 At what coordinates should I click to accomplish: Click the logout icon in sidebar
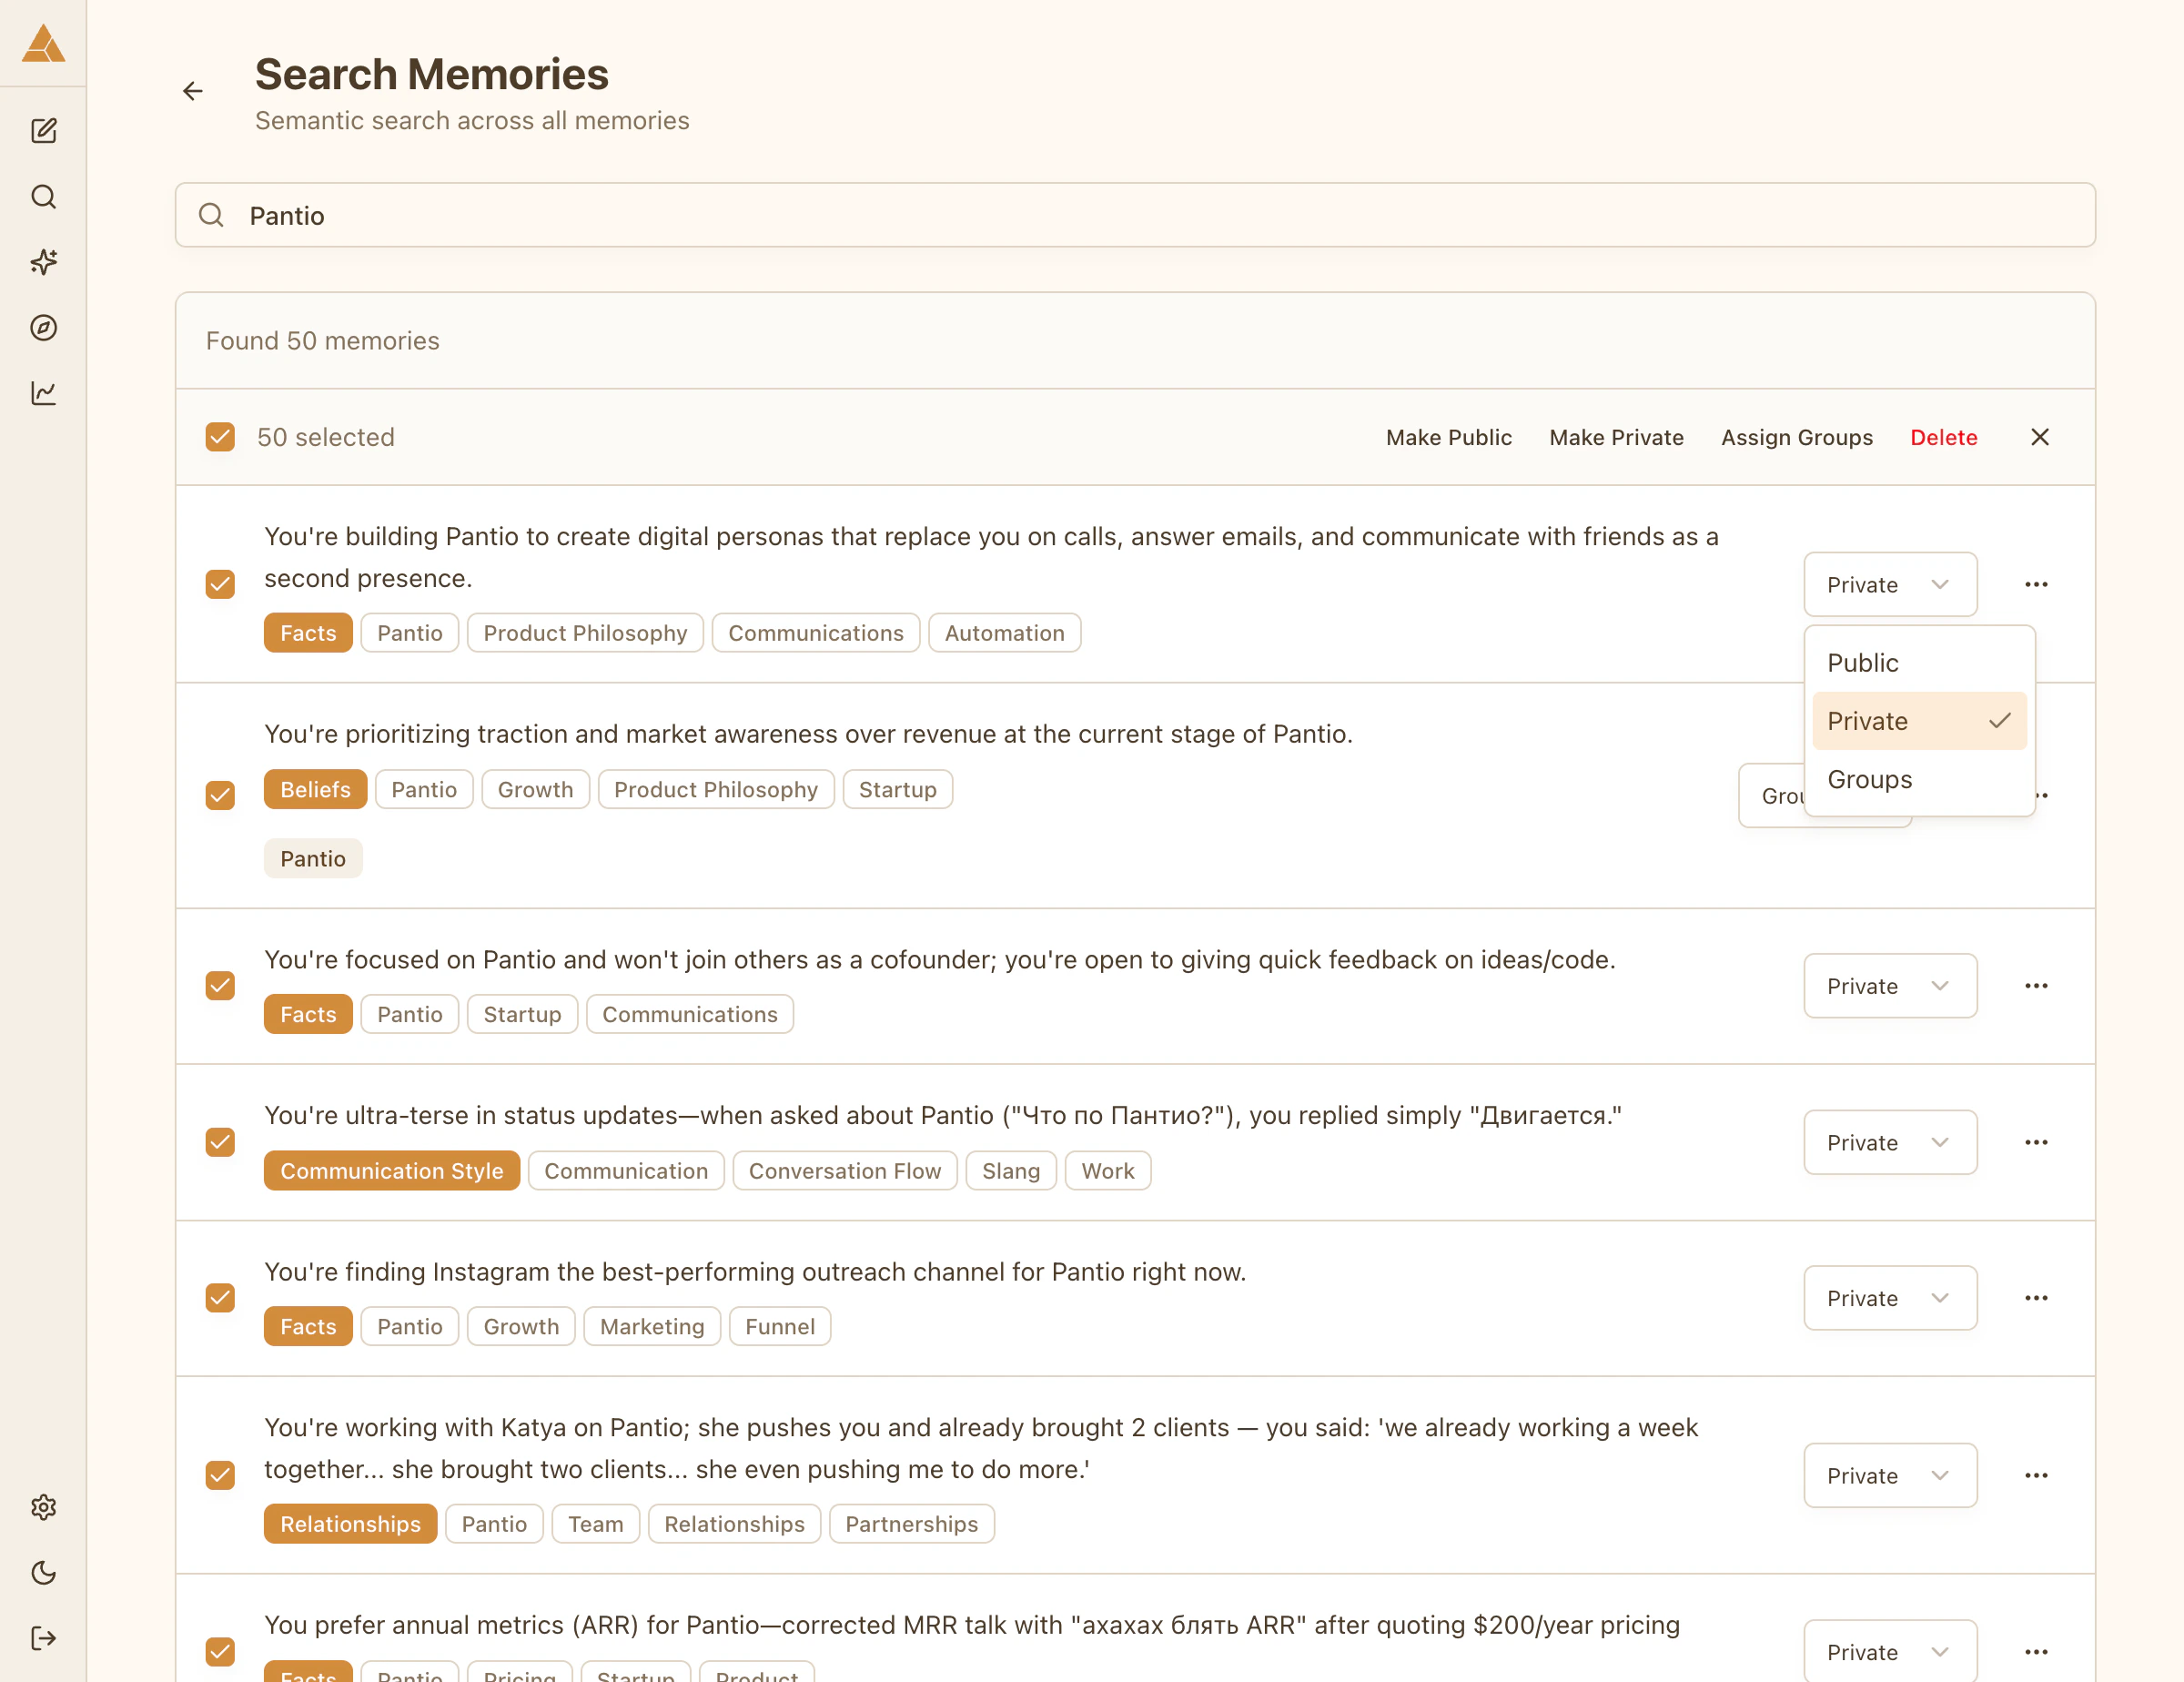click(x=43, y=1638)
